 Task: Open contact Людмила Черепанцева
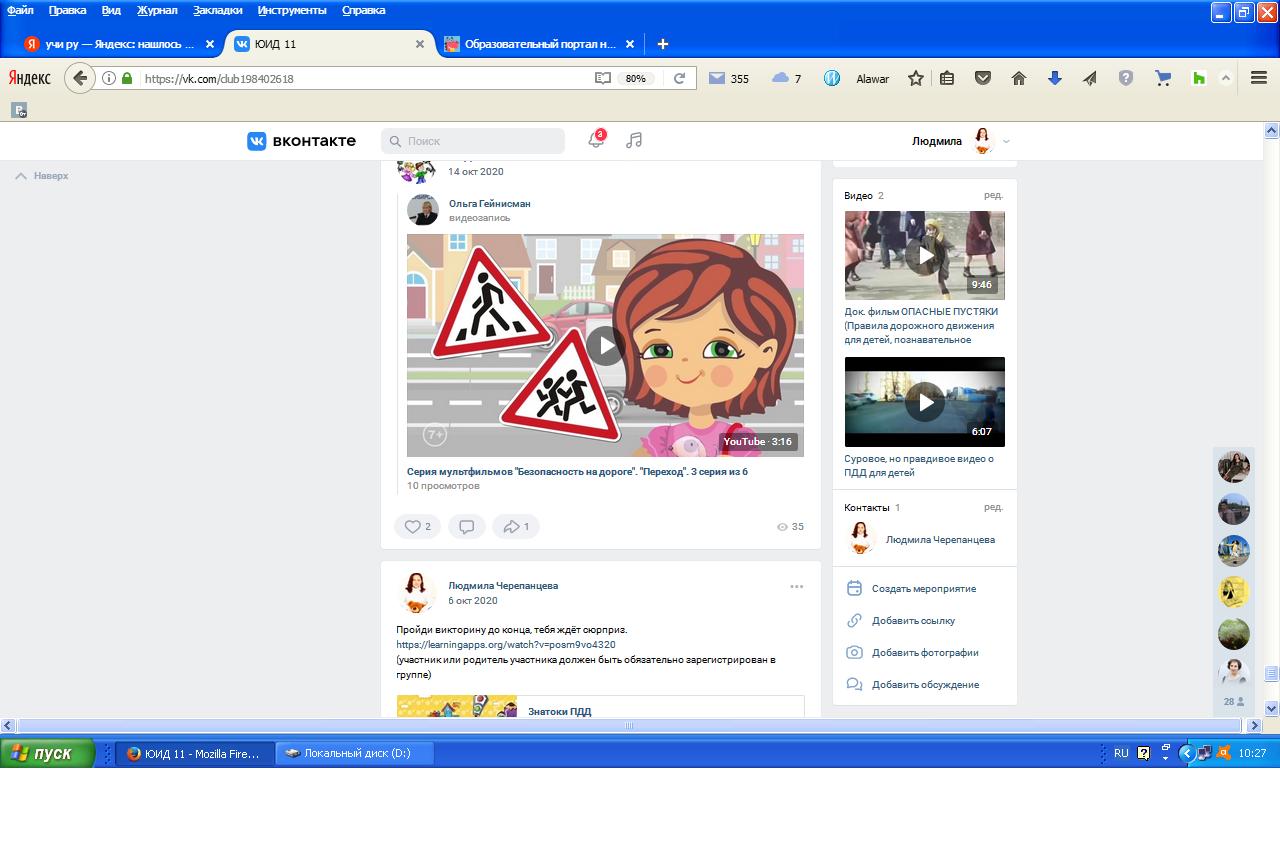(940, 539)
